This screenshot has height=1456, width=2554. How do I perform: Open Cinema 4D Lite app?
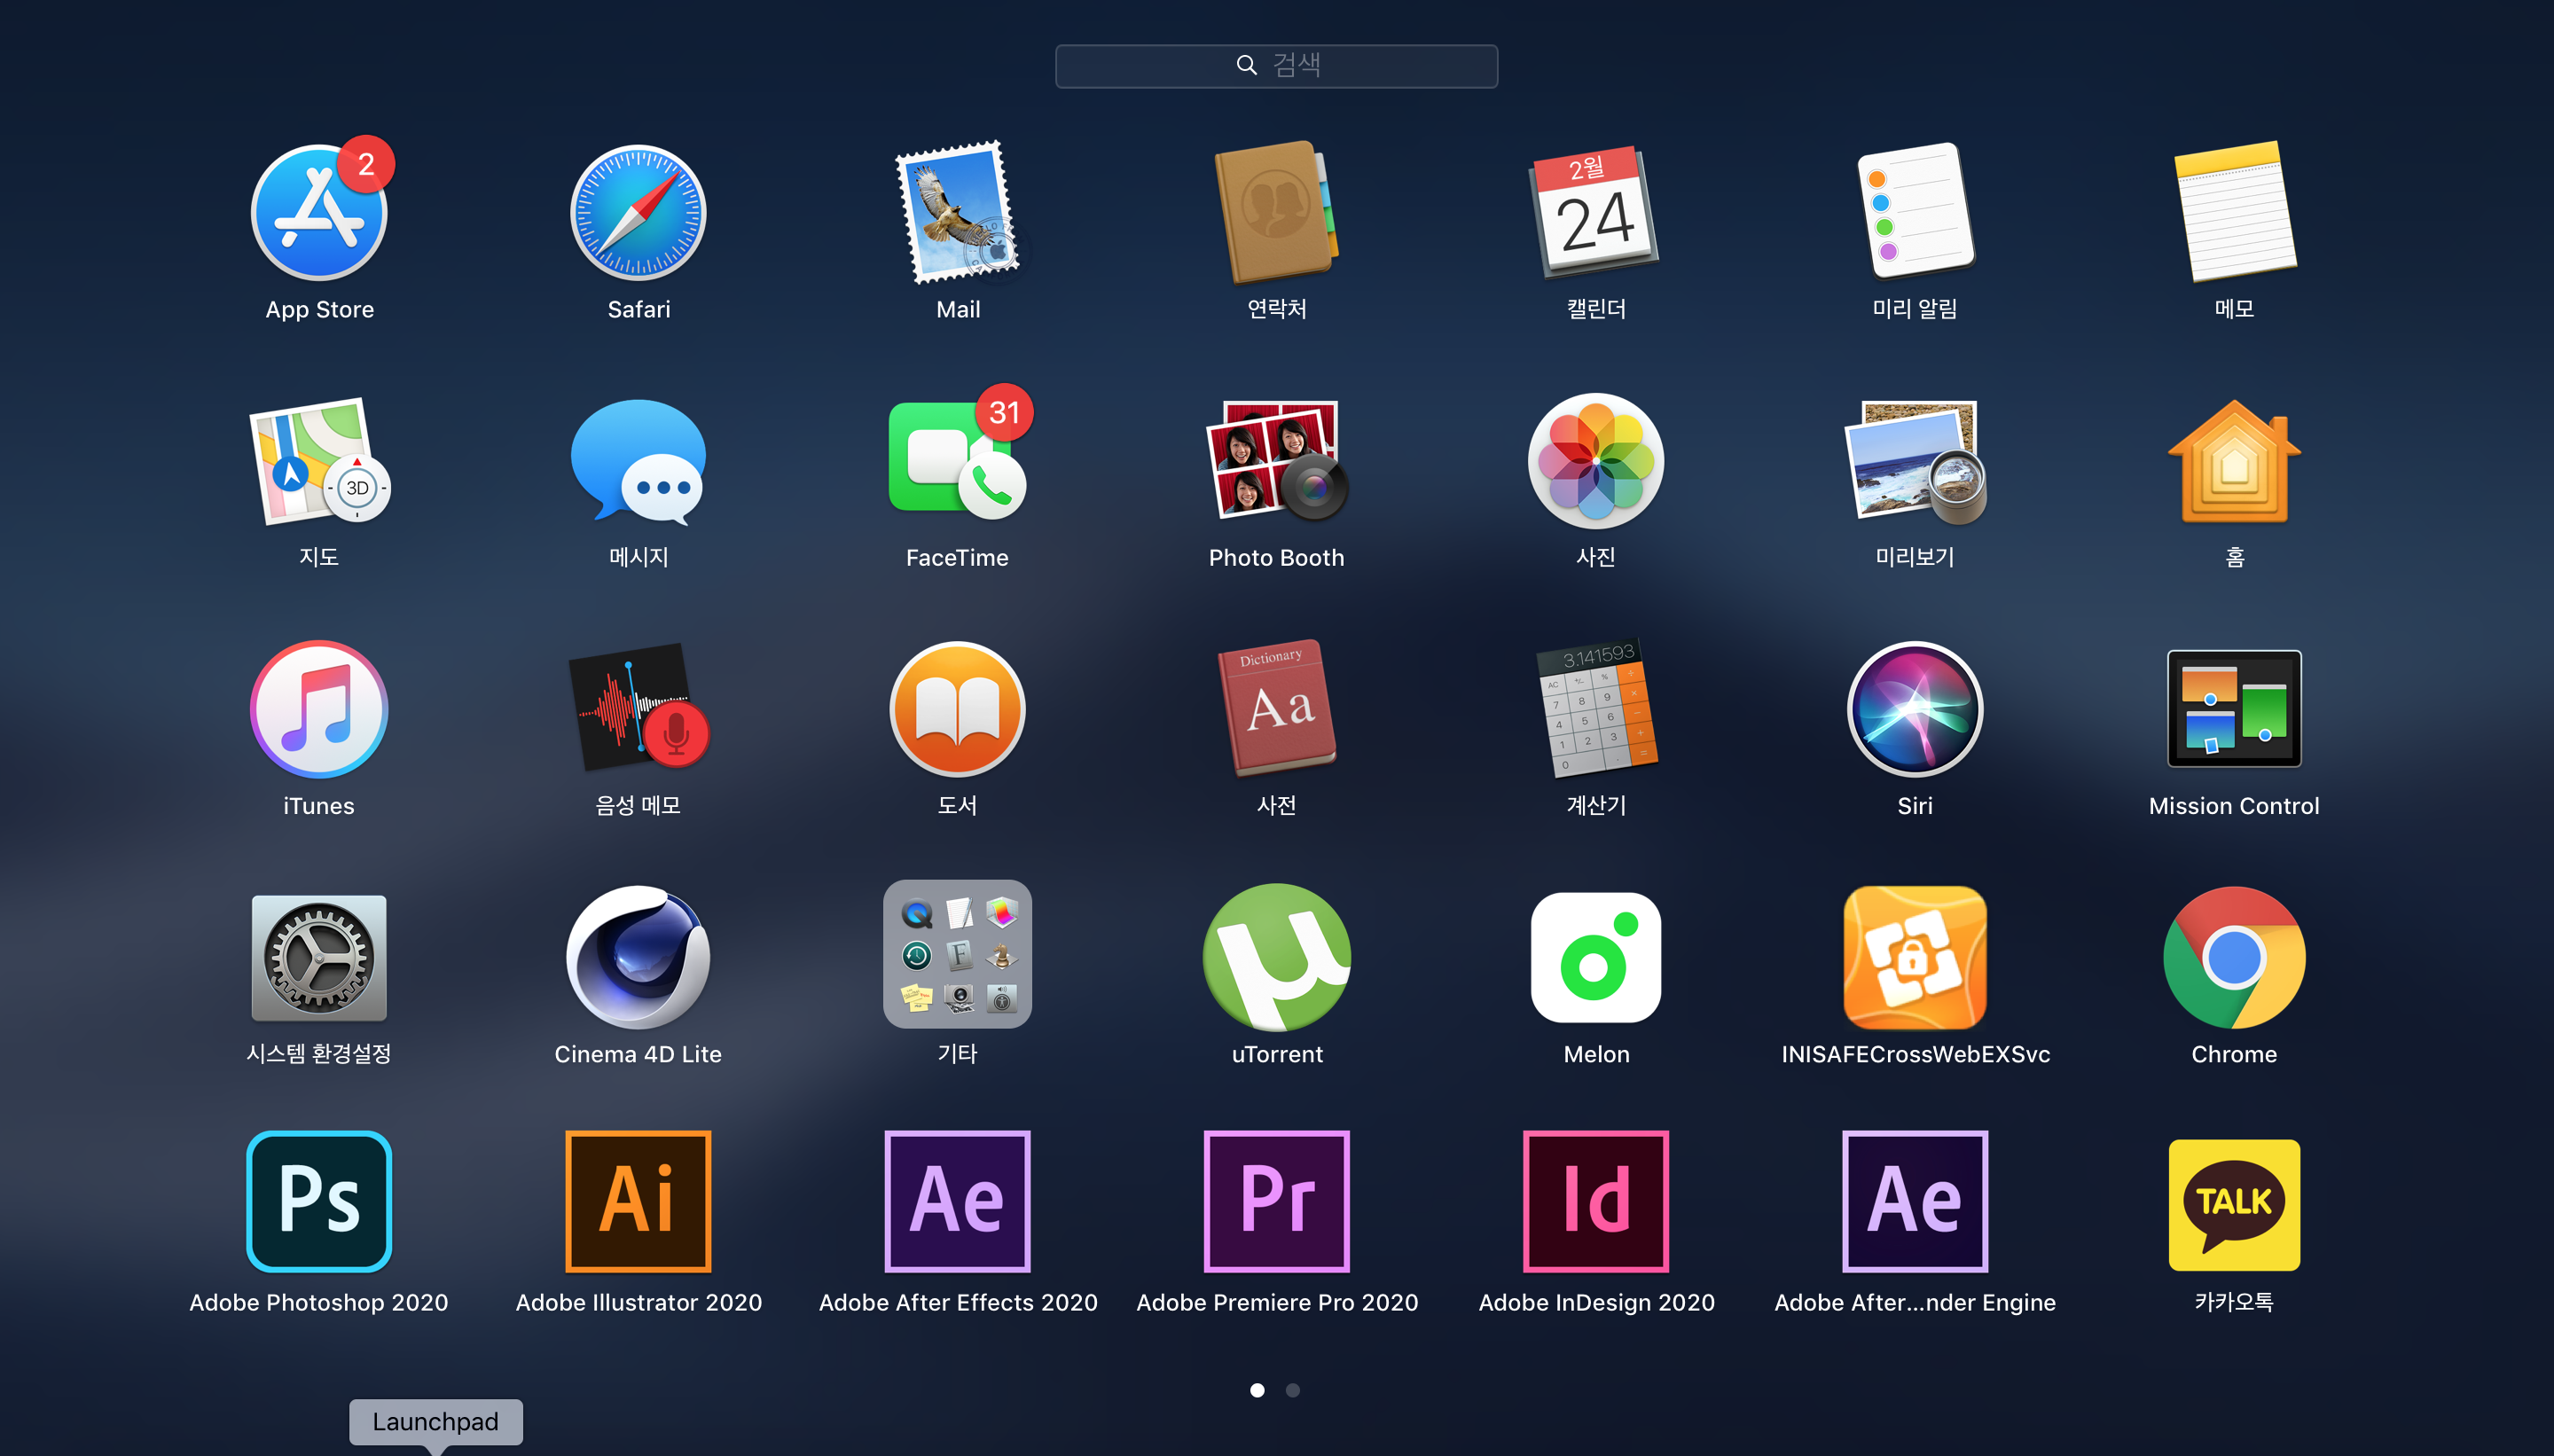click(638, 958)
